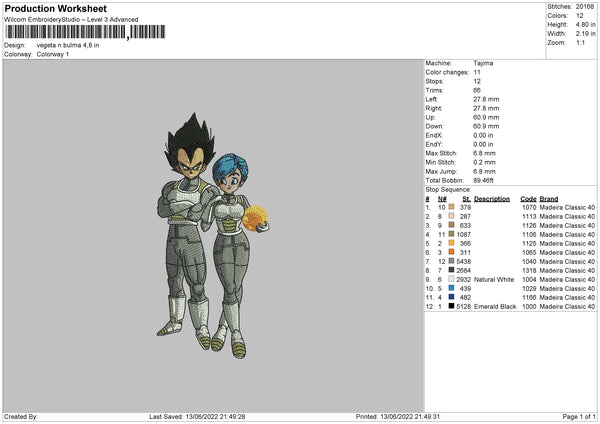Viewport: 600px width, 424px height.
Task: Click thread code 1000 in last row
Action: click(x=529, y=307)
